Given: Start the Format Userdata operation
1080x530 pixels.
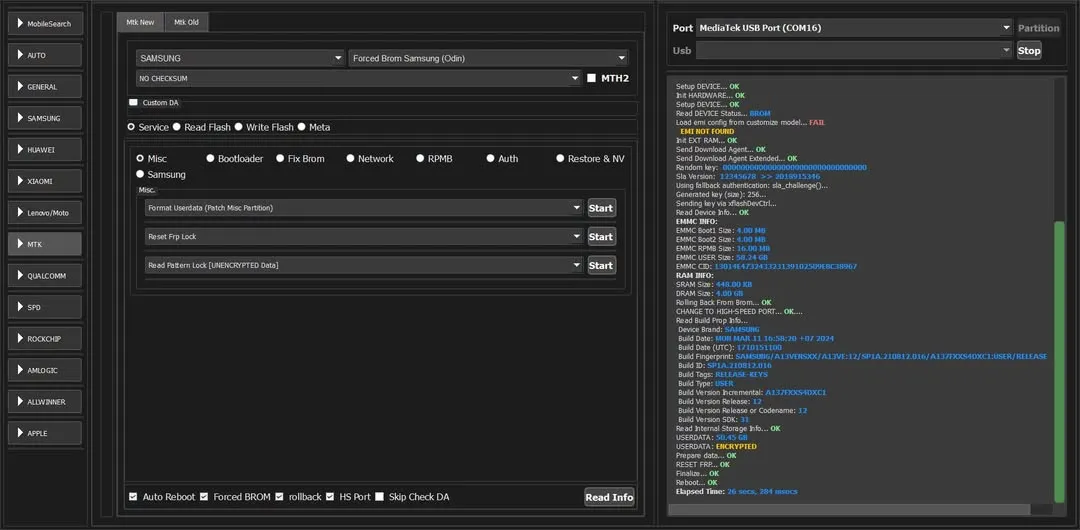Looking at the screenshot, I should (x=601, y=208).
